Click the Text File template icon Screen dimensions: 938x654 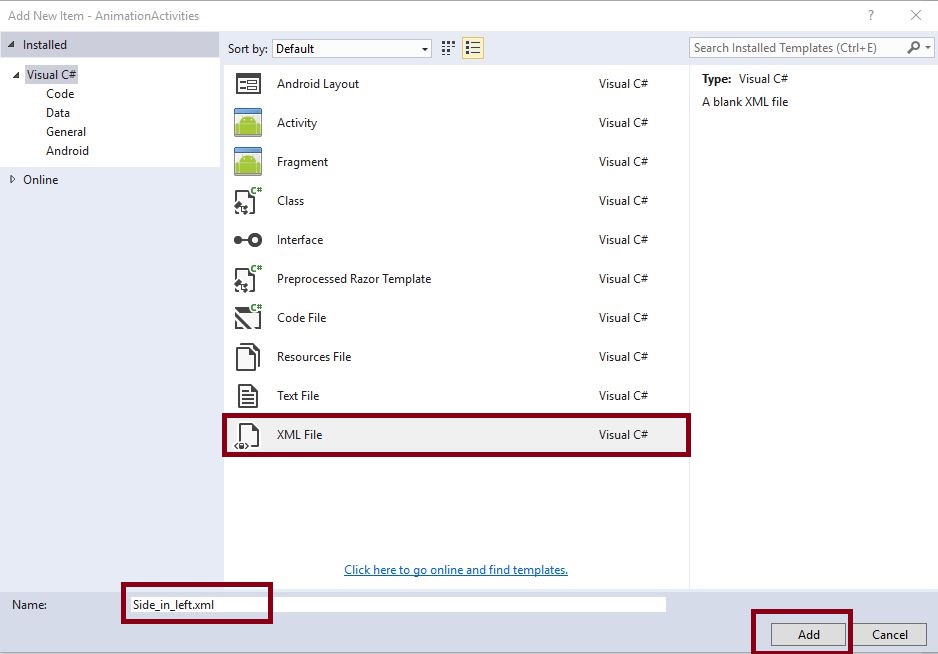(248, 396)
